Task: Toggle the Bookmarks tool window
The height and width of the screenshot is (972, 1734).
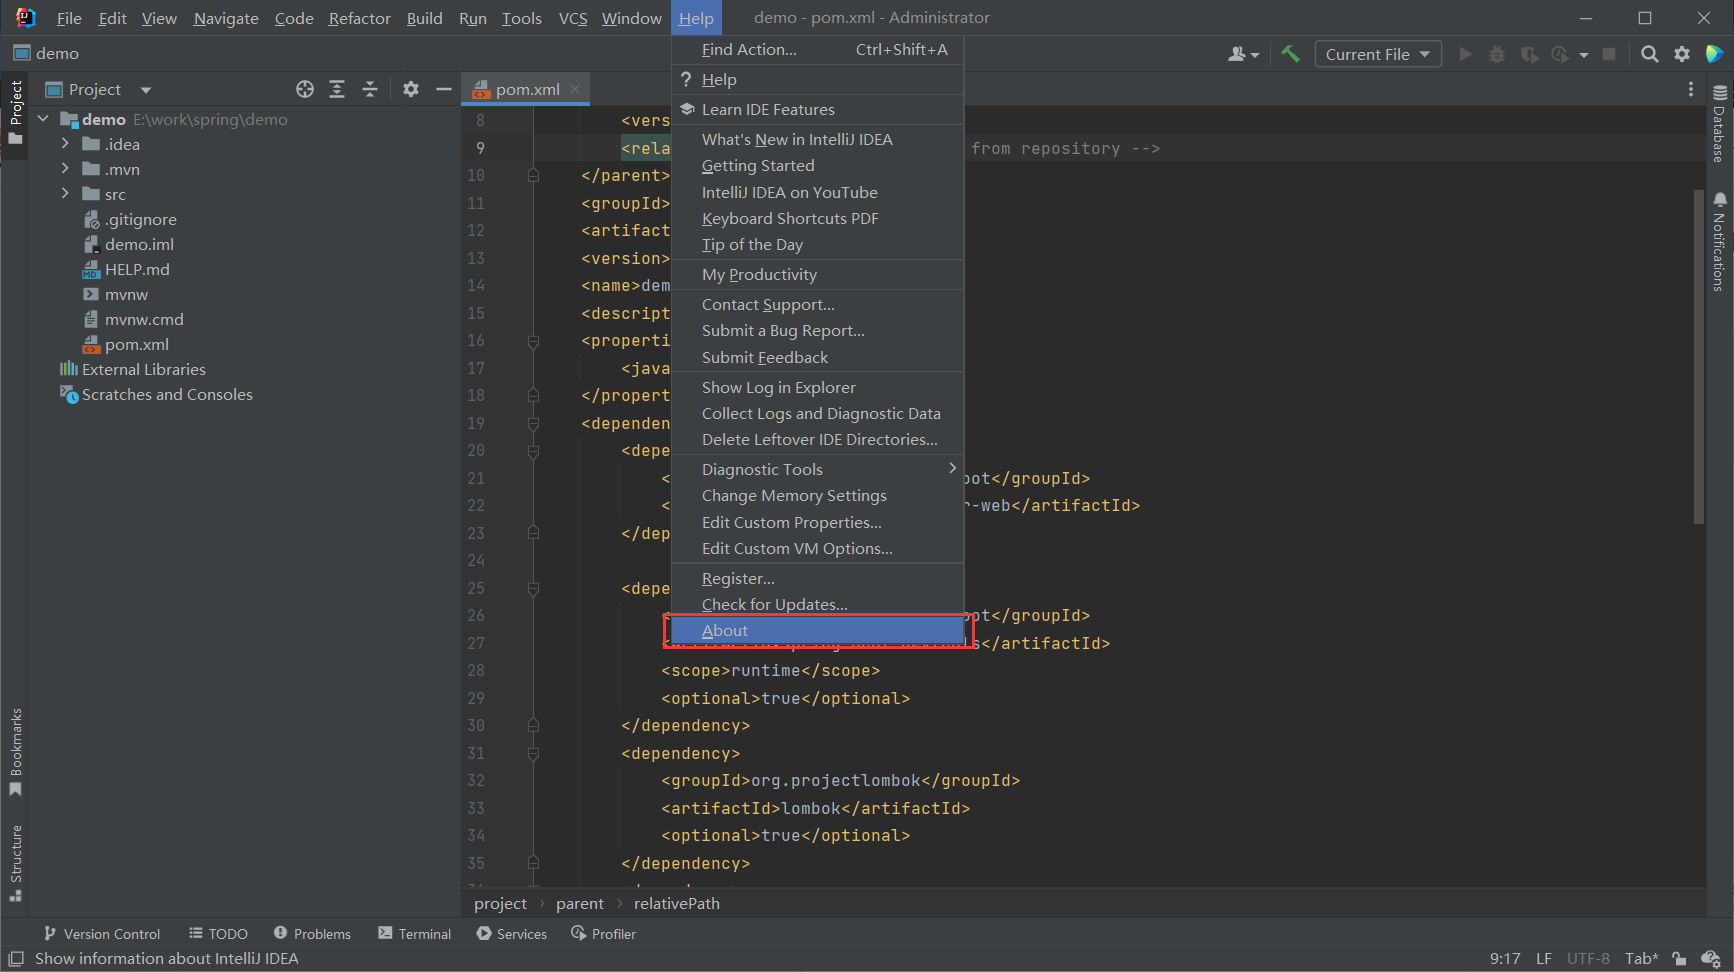Action: pos(15,752)
